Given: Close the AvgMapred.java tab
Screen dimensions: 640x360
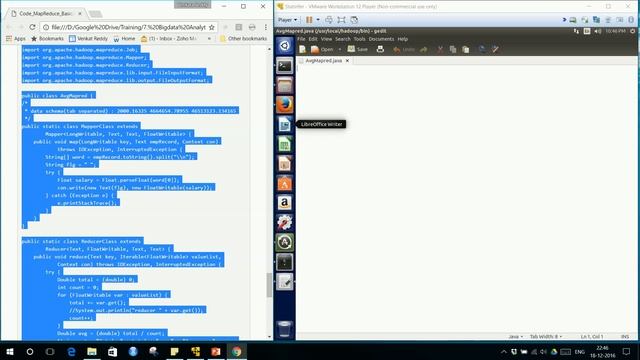Looking at the screenshot, I should [347, 60].
